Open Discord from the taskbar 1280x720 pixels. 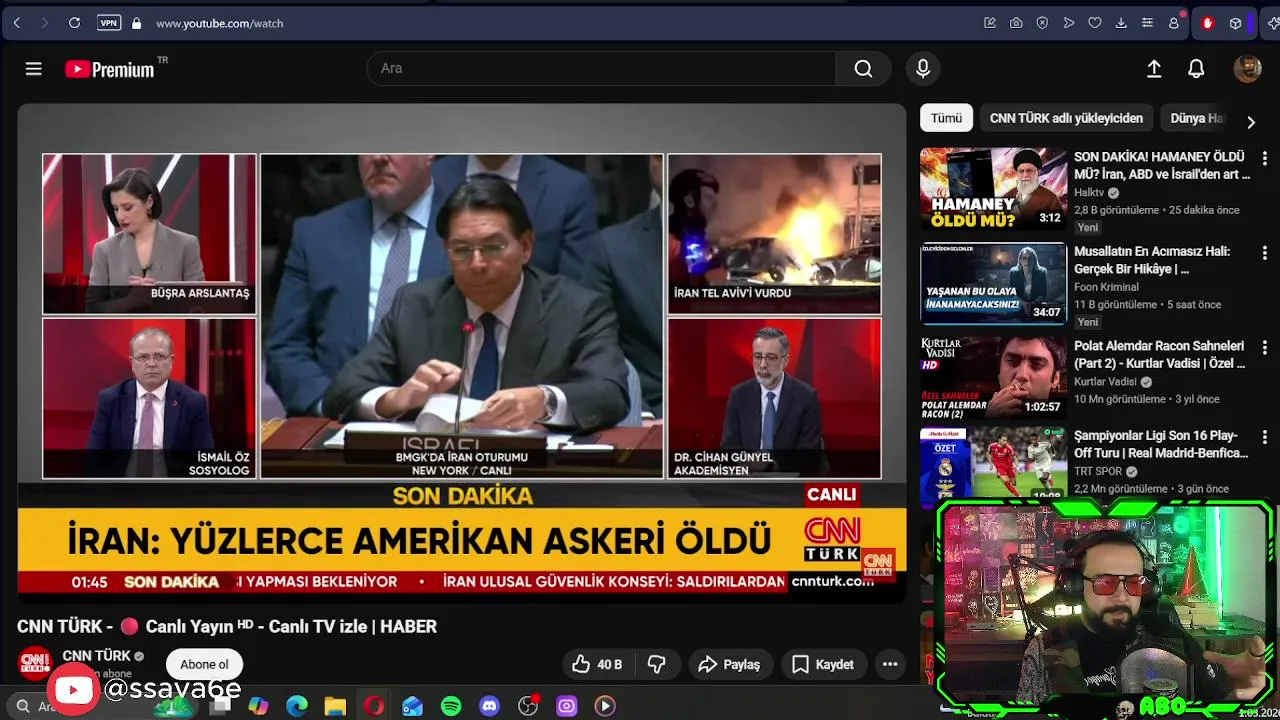point(489,706)
